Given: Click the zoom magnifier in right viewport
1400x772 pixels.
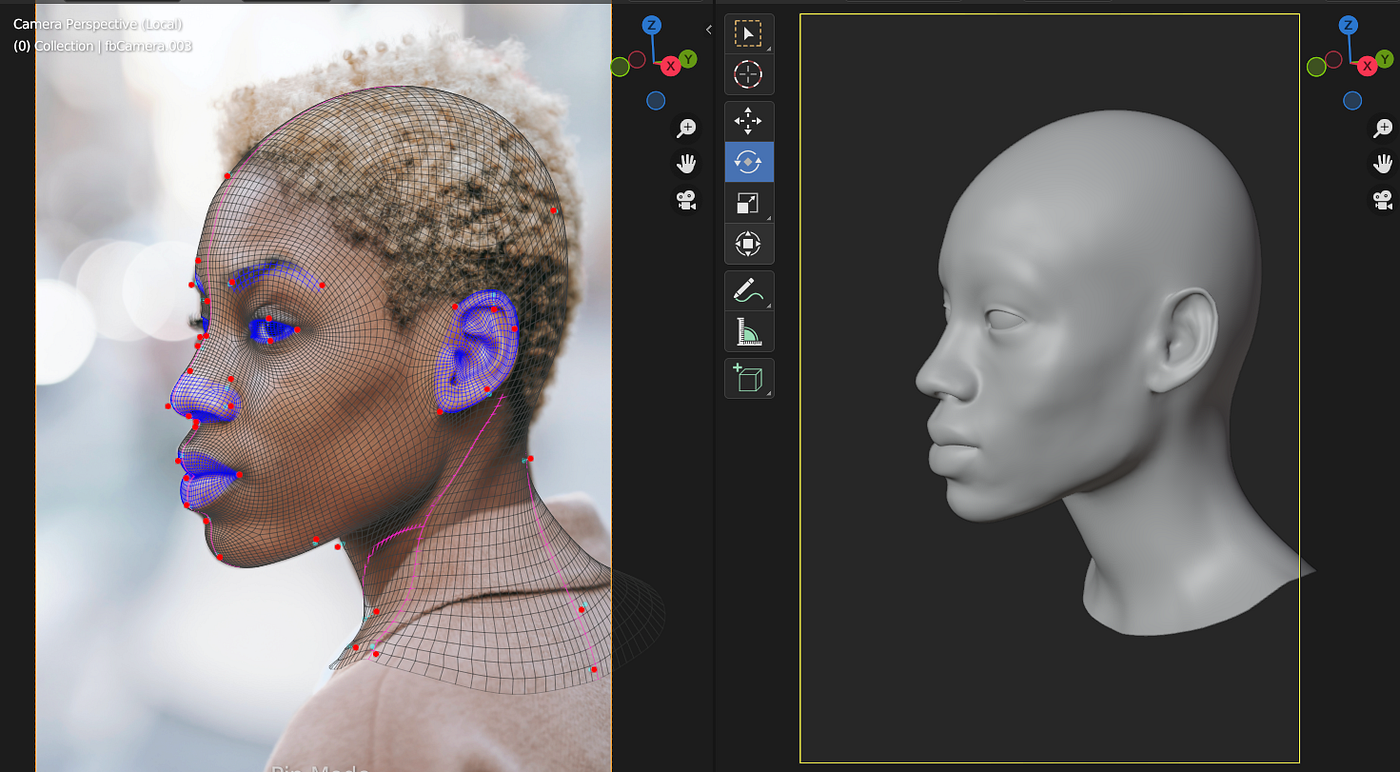Looking at the screenshot, I should point(1384,128).
